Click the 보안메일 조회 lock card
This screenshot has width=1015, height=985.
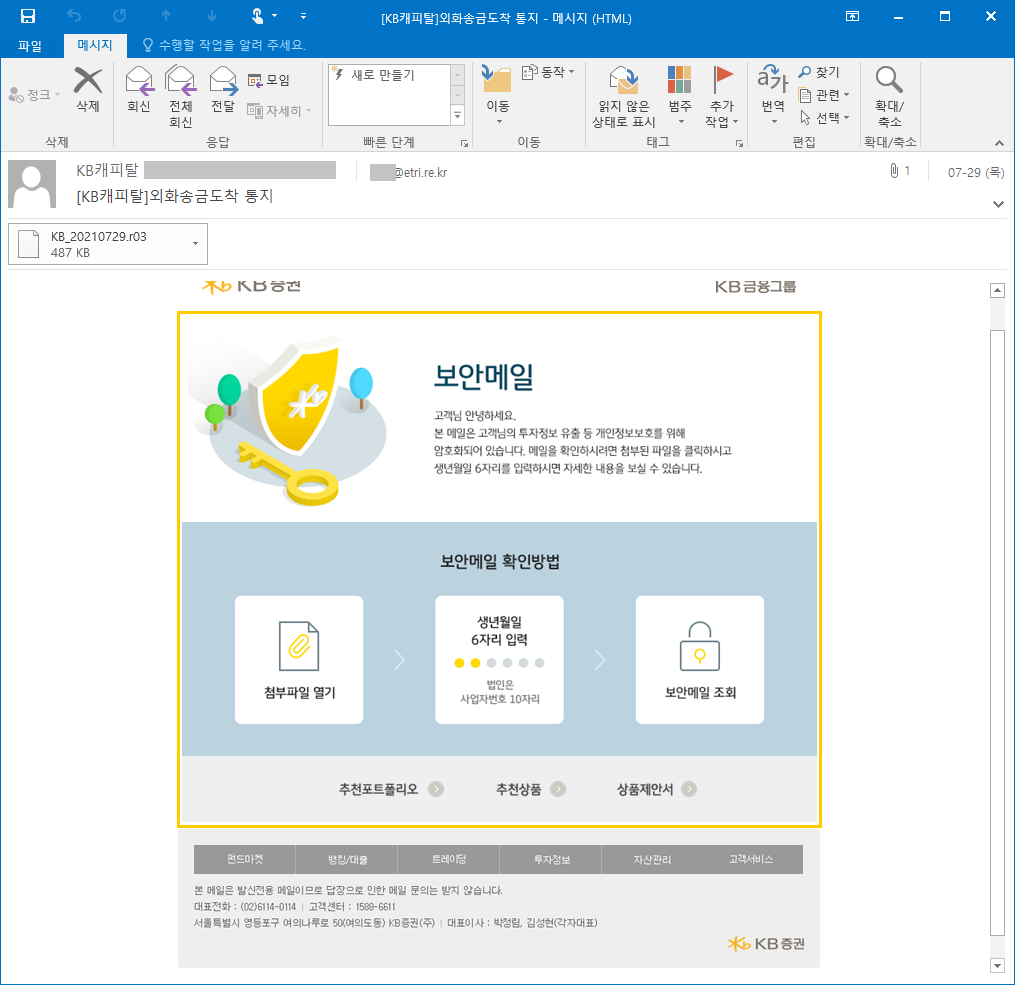[x=700, y=659]
